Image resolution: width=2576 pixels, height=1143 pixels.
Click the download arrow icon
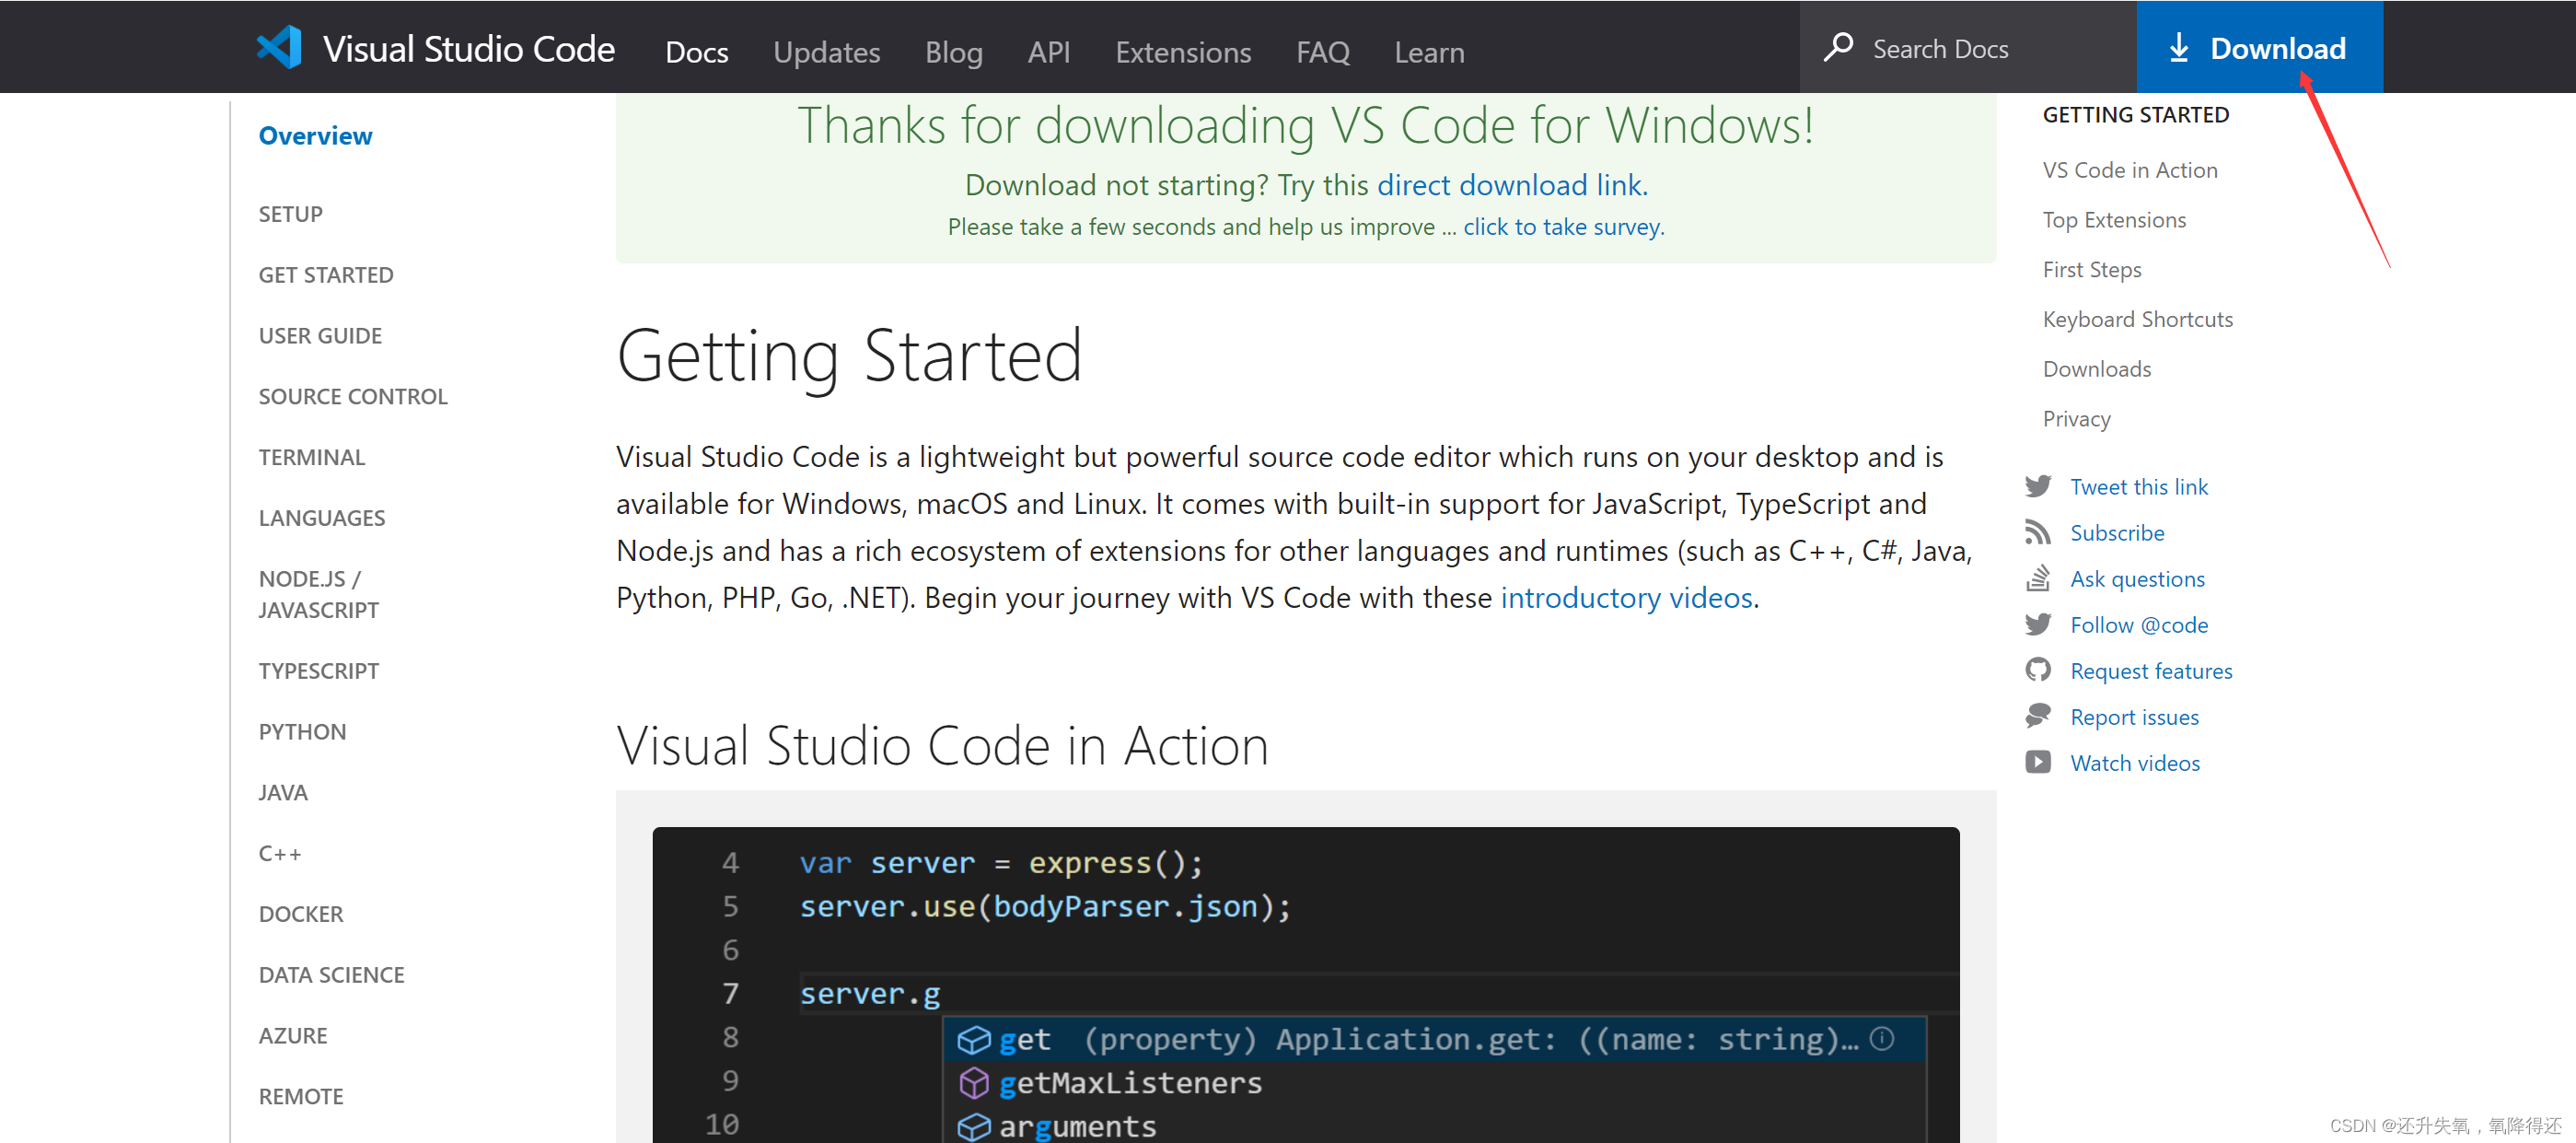(2179, 48)
